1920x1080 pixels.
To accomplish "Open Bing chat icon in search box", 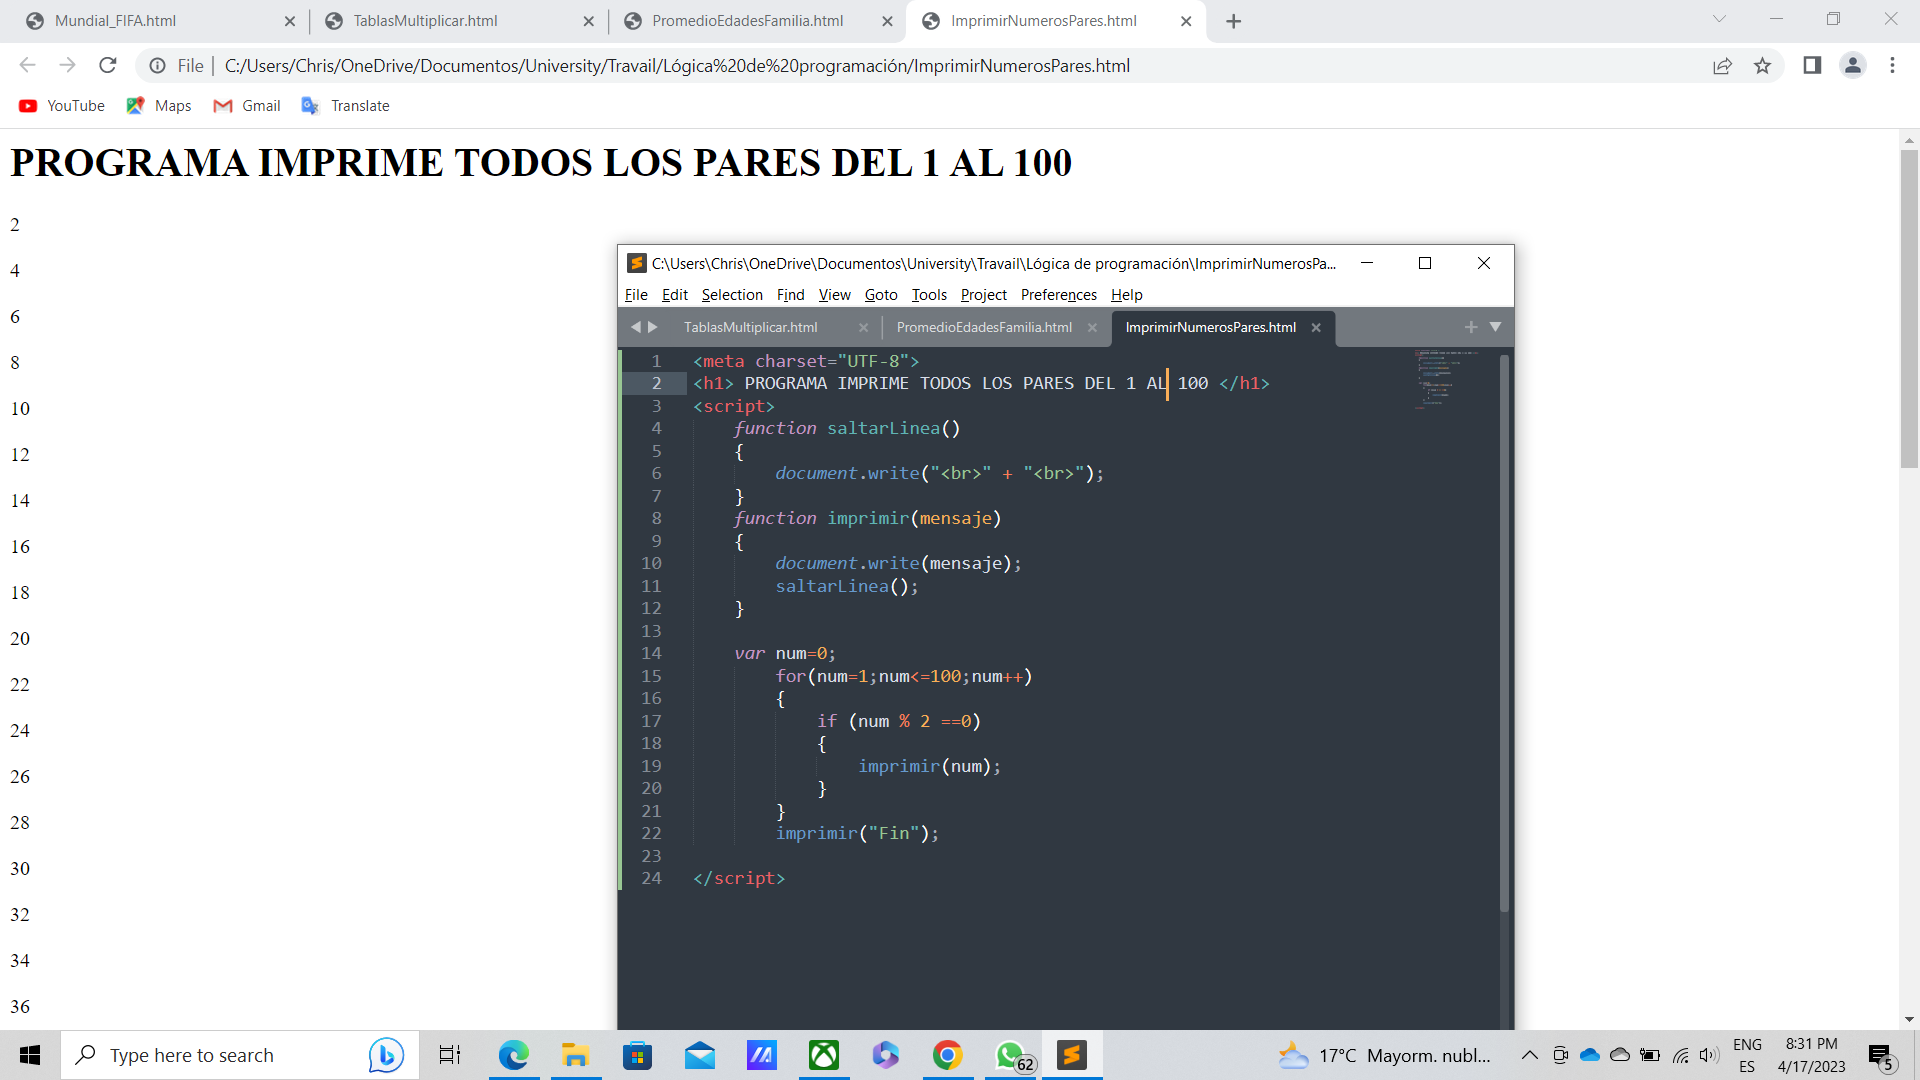I will 386,1055.
